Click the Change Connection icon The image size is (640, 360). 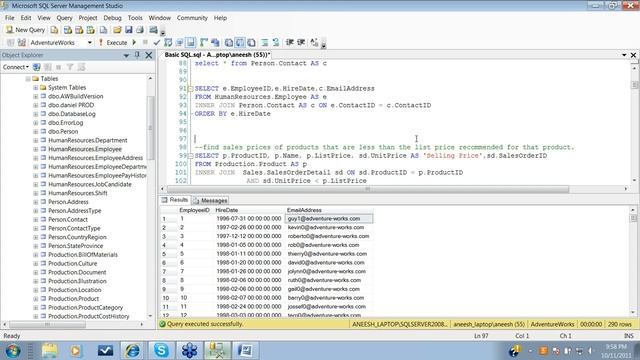click(22, 42)
